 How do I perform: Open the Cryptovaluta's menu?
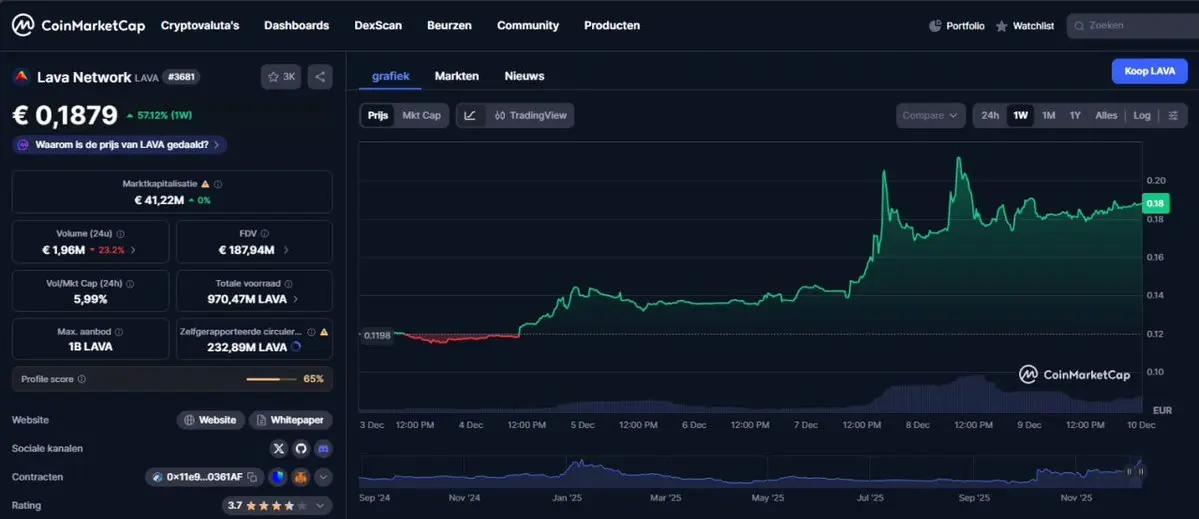(x=200, y=25)
